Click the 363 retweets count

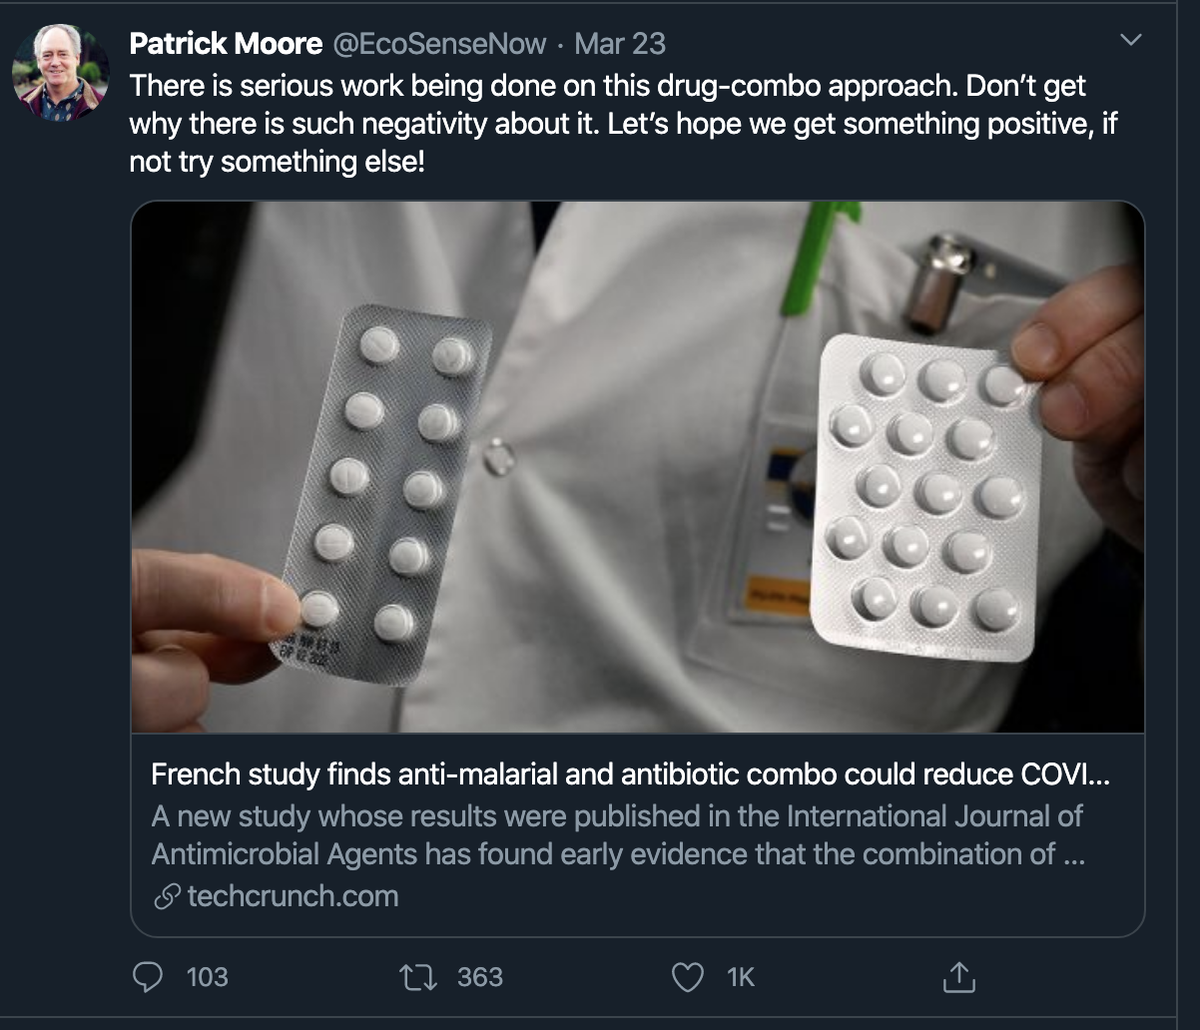[480, 977]
